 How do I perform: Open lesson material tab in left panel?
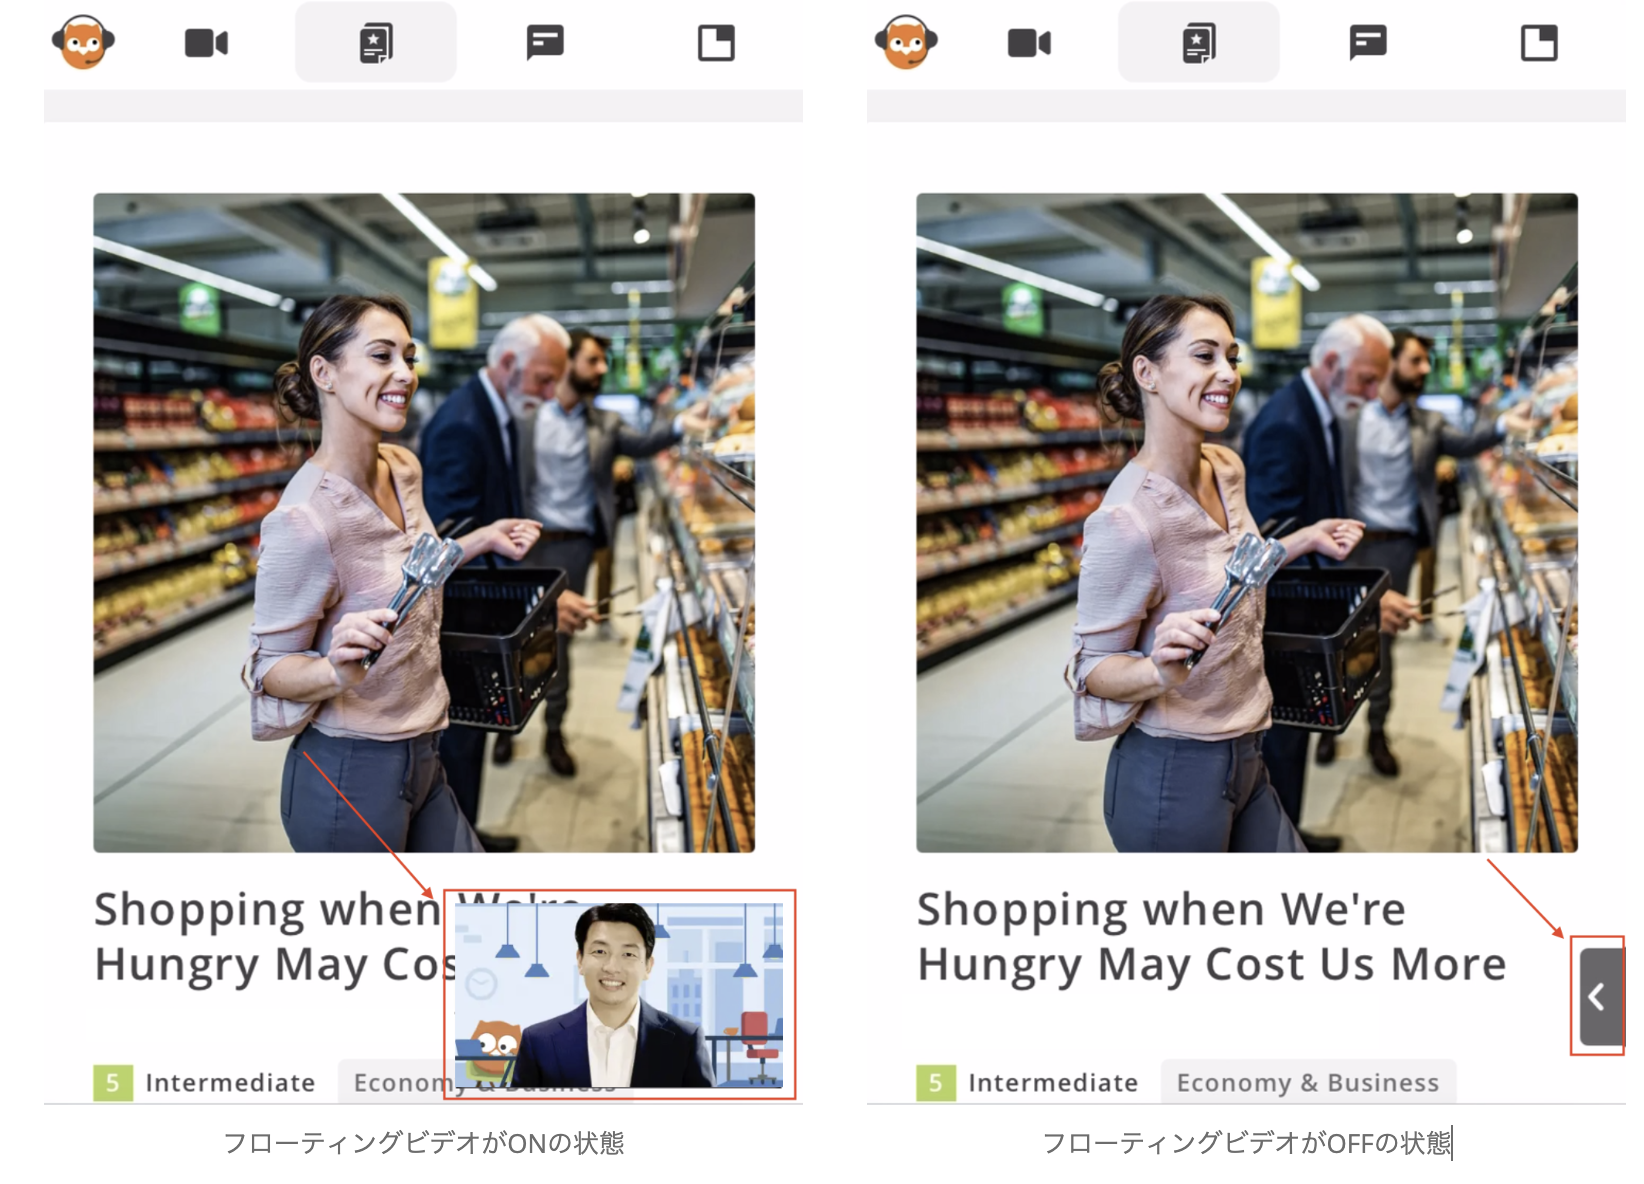(376, 43)
